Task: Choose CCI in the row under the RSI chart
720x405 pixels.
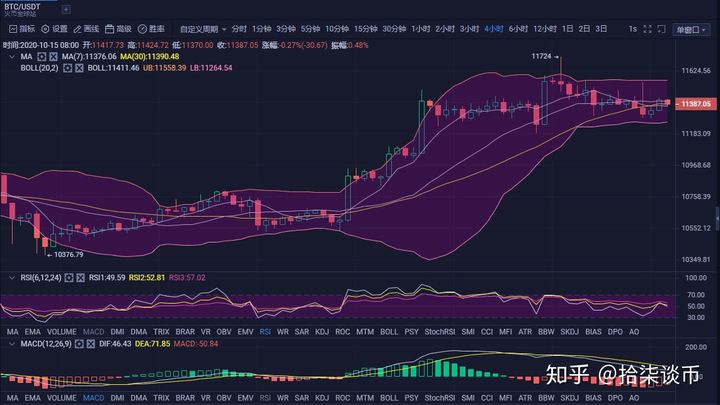Action: (487, 332)
